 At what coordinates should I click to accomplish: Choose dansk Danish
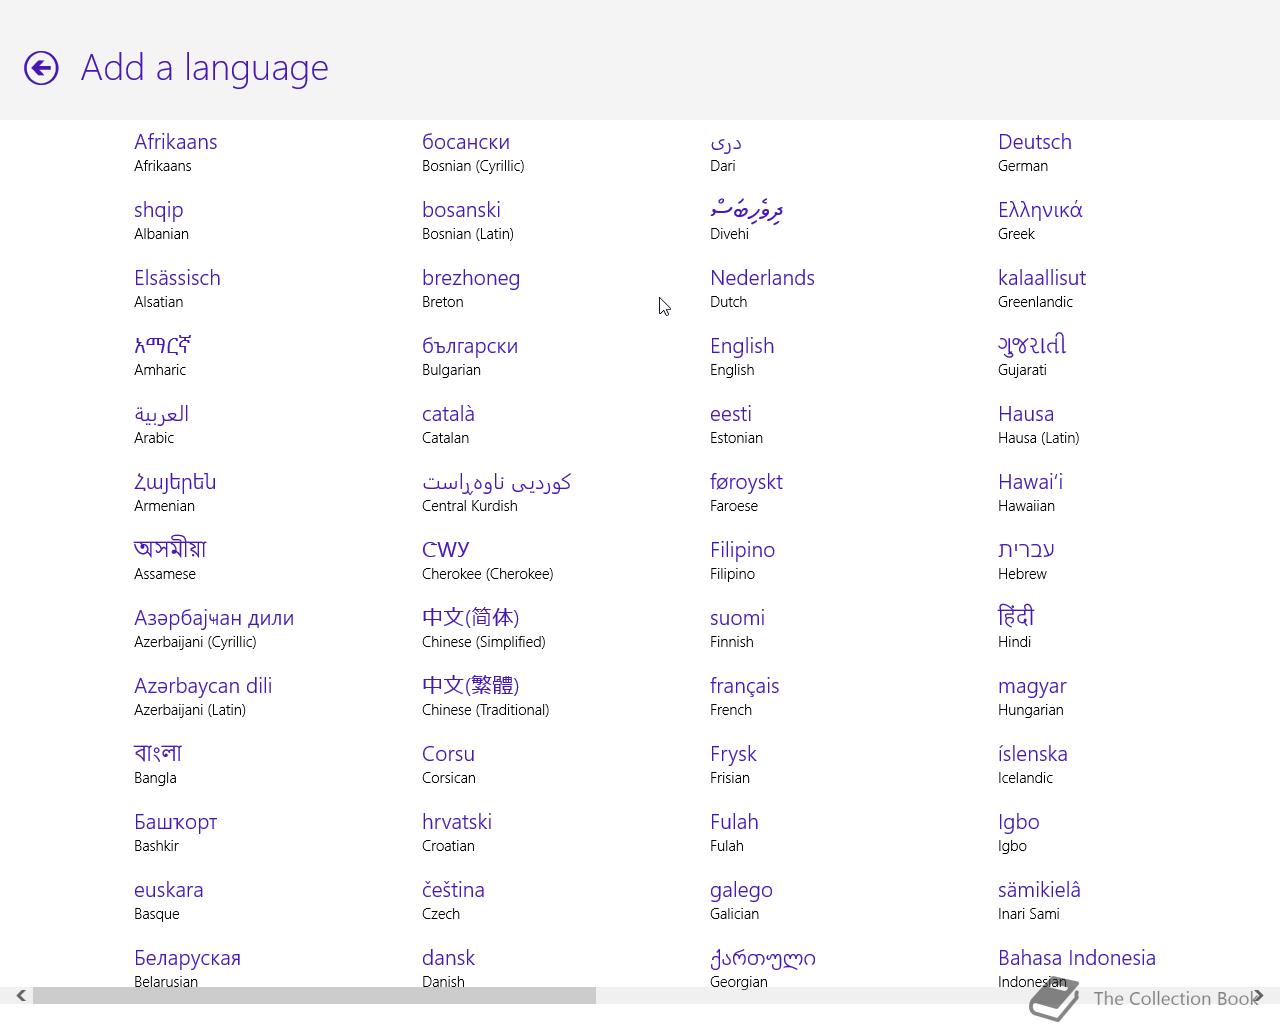click(448, 969)
